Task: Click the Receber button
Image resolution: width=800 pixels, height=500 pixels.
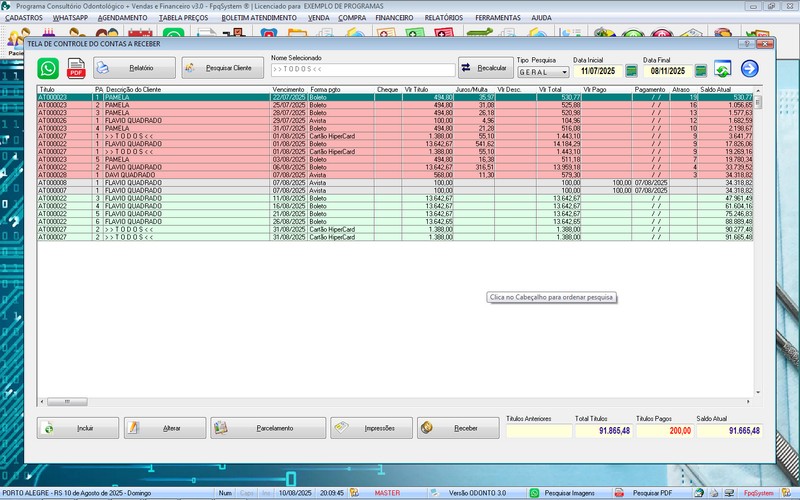Action: click(457, 428)
